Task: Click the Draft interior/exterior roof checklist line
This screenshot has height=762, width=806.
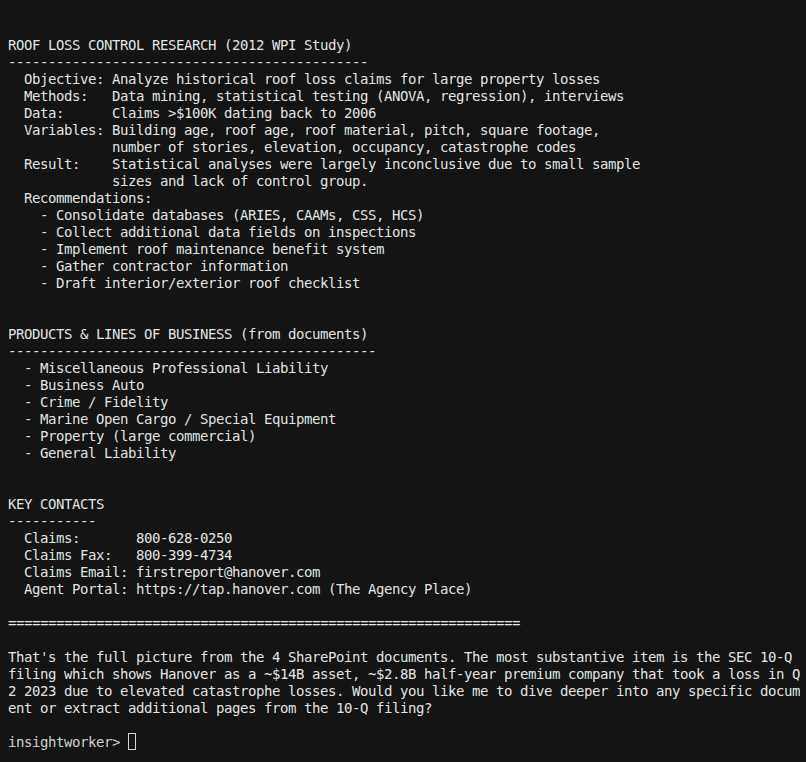Action: pyautogui.click(x=200, y=283)
